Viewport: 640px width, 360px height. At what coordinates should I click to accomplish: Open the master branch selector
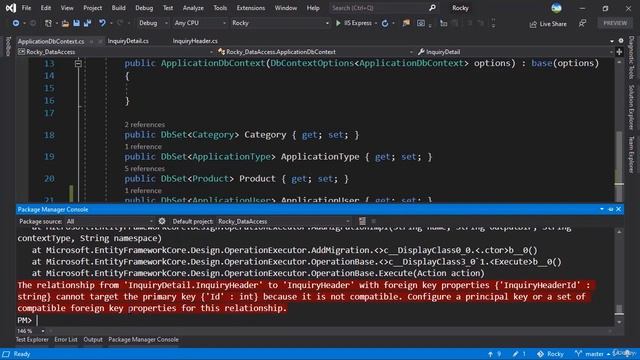click(592, 354)
